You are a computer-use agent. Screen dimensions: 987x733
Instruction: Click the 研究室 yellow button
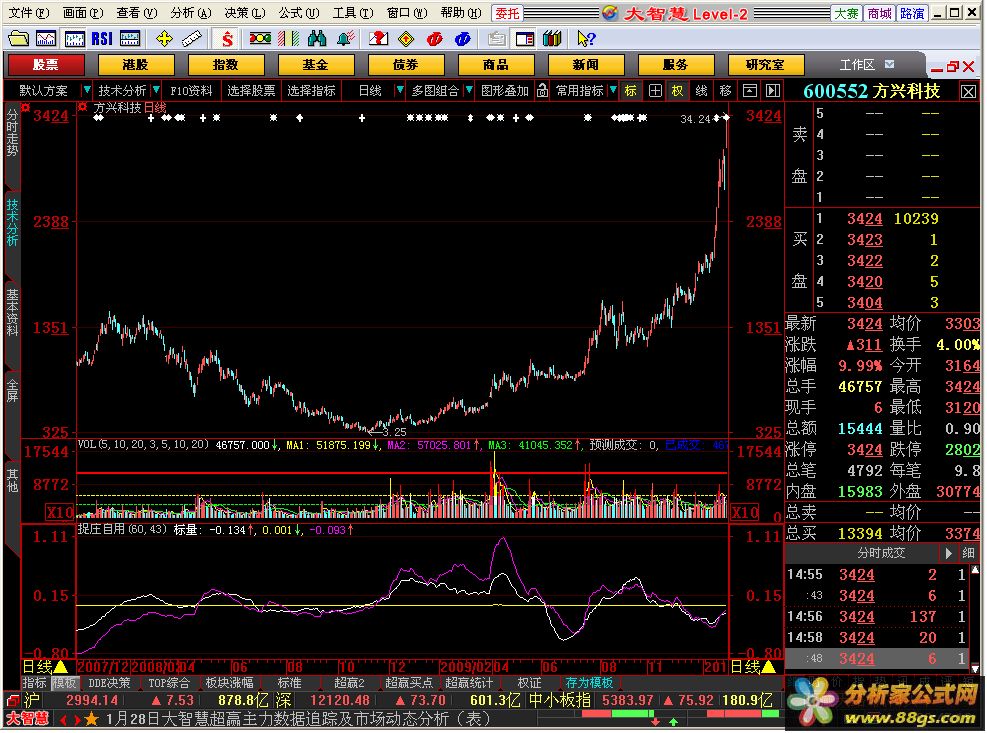coord(765,64)
